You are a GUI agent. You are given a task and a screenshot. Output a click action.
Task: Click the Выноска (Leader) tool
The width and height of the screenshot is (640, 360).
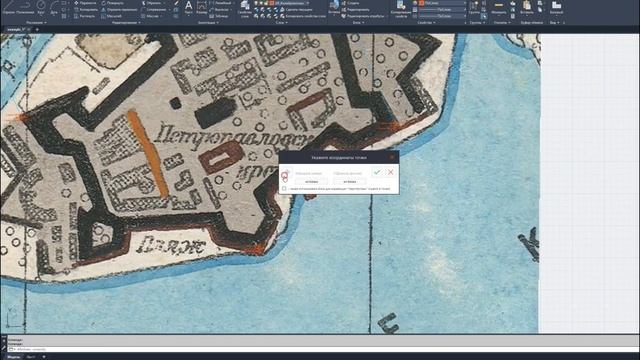[220, 9]
